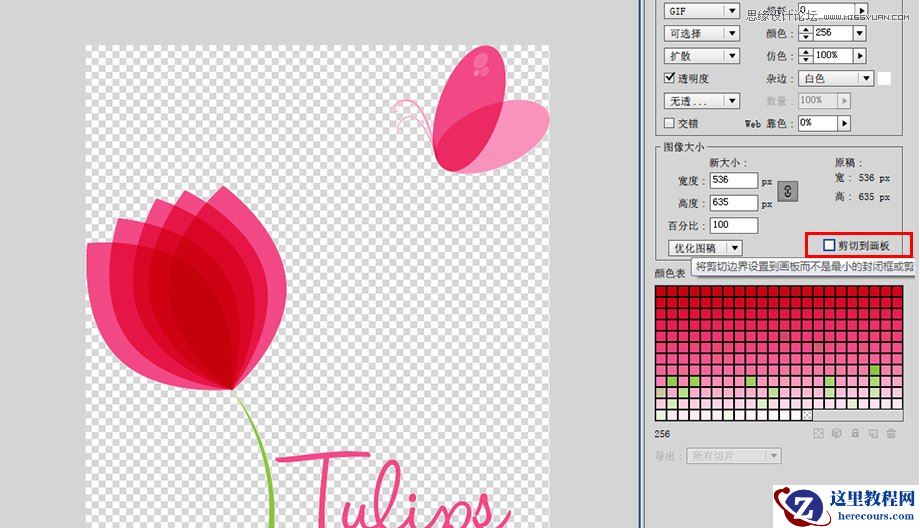Open the 扩散 dither method dropdown
920x528 pixels.
pyautogui.click(x=701, y=56)
